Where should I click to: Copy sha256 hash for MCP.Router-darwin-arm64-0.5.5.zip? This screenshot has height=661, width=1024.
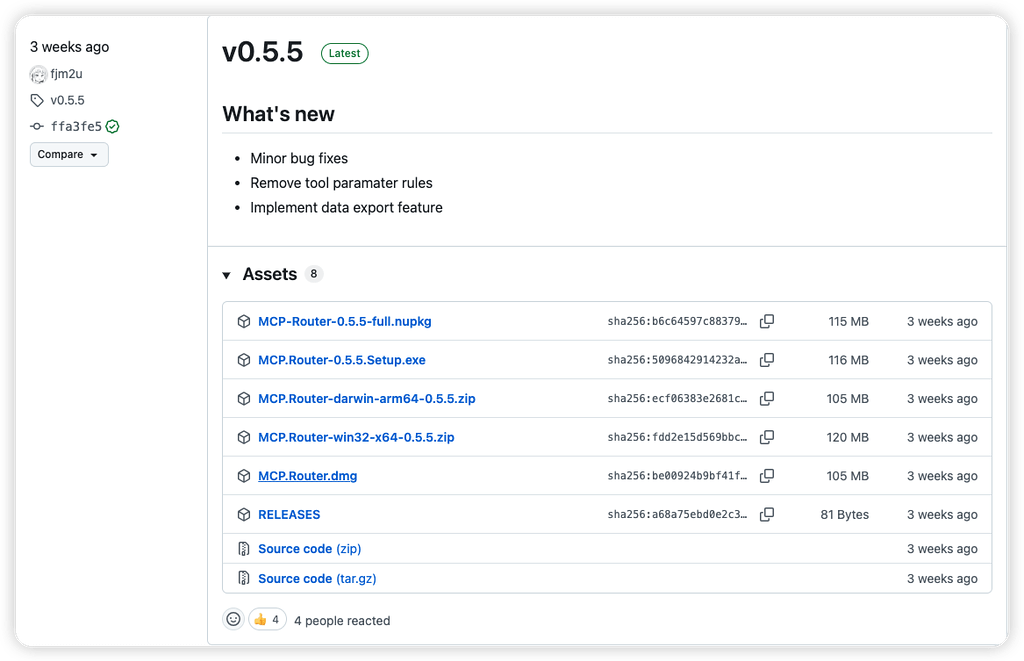click(x=767, y=398)
